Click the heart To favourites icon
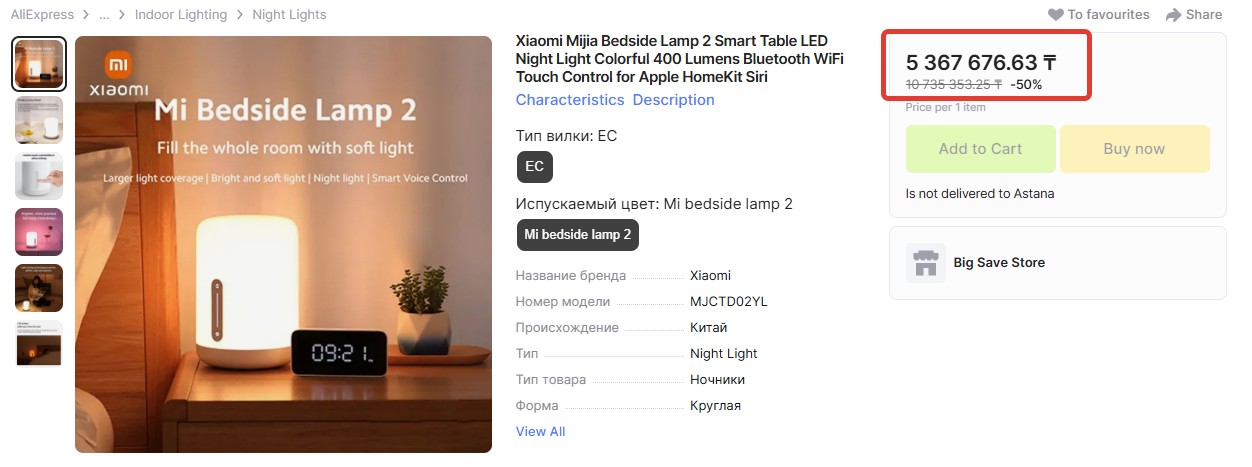 1056,15
